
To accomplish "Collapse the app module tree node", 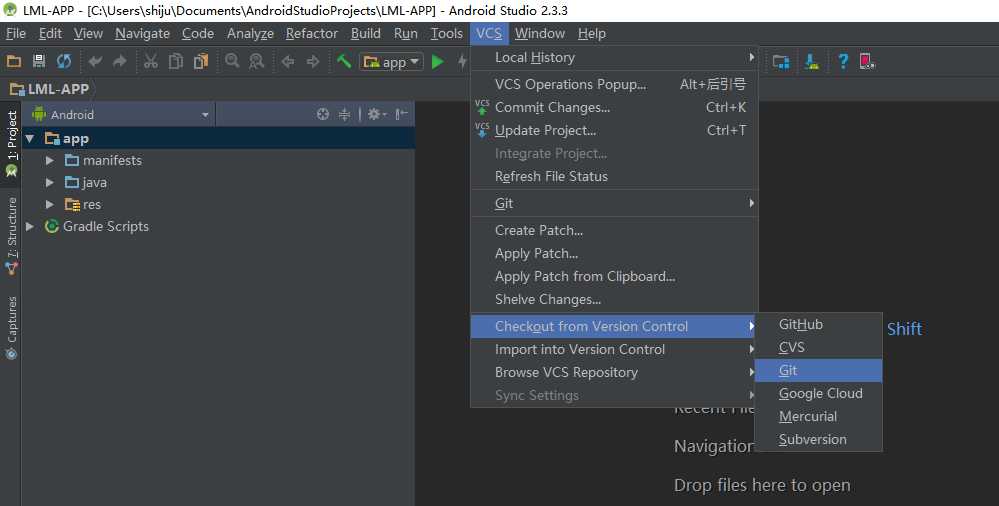I will (x=30, y=138).
